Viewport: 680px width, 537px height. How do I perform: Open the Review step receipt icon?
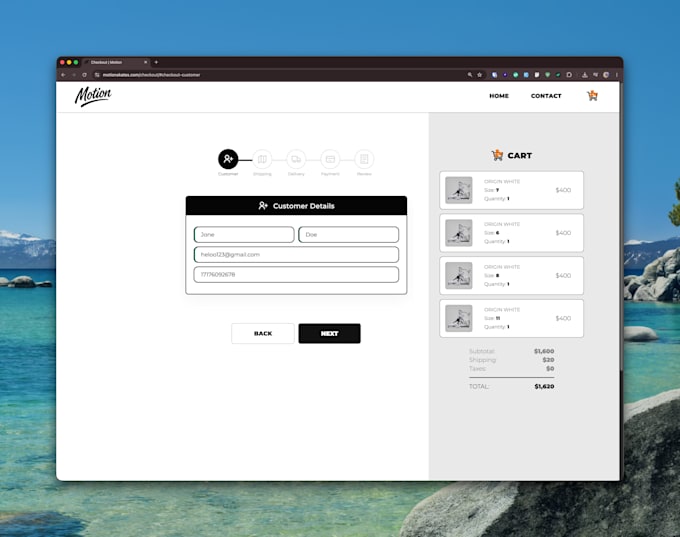pos(364,159)
